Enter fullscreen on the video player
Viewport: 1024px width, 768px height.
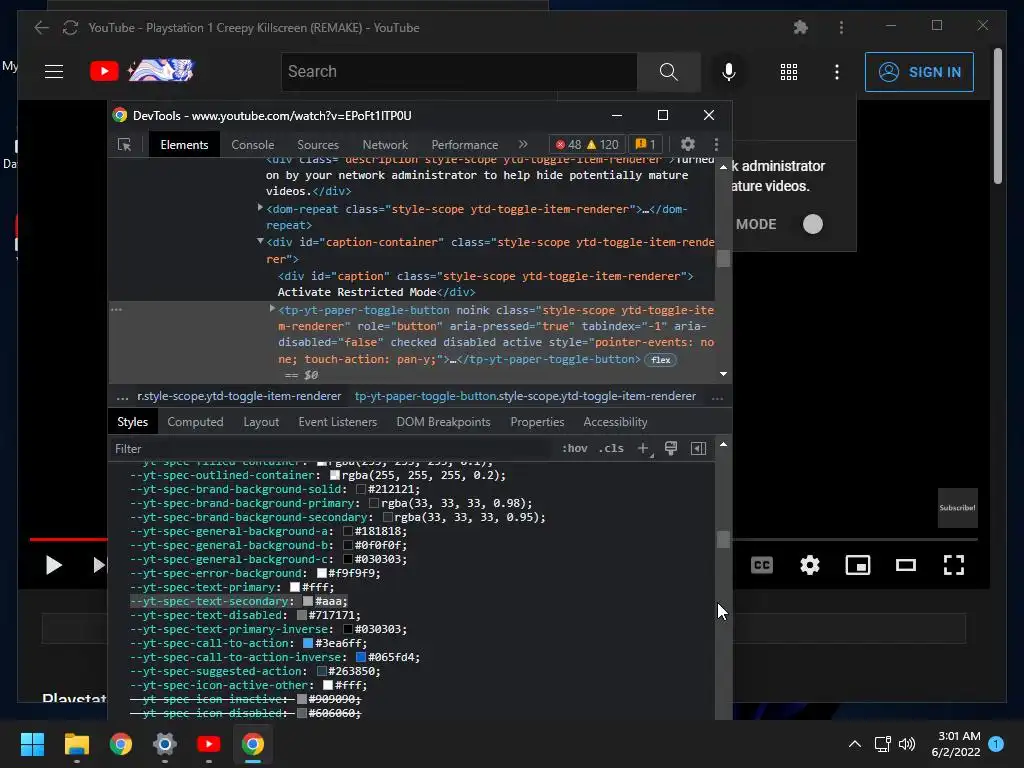[x=953, y=565]
